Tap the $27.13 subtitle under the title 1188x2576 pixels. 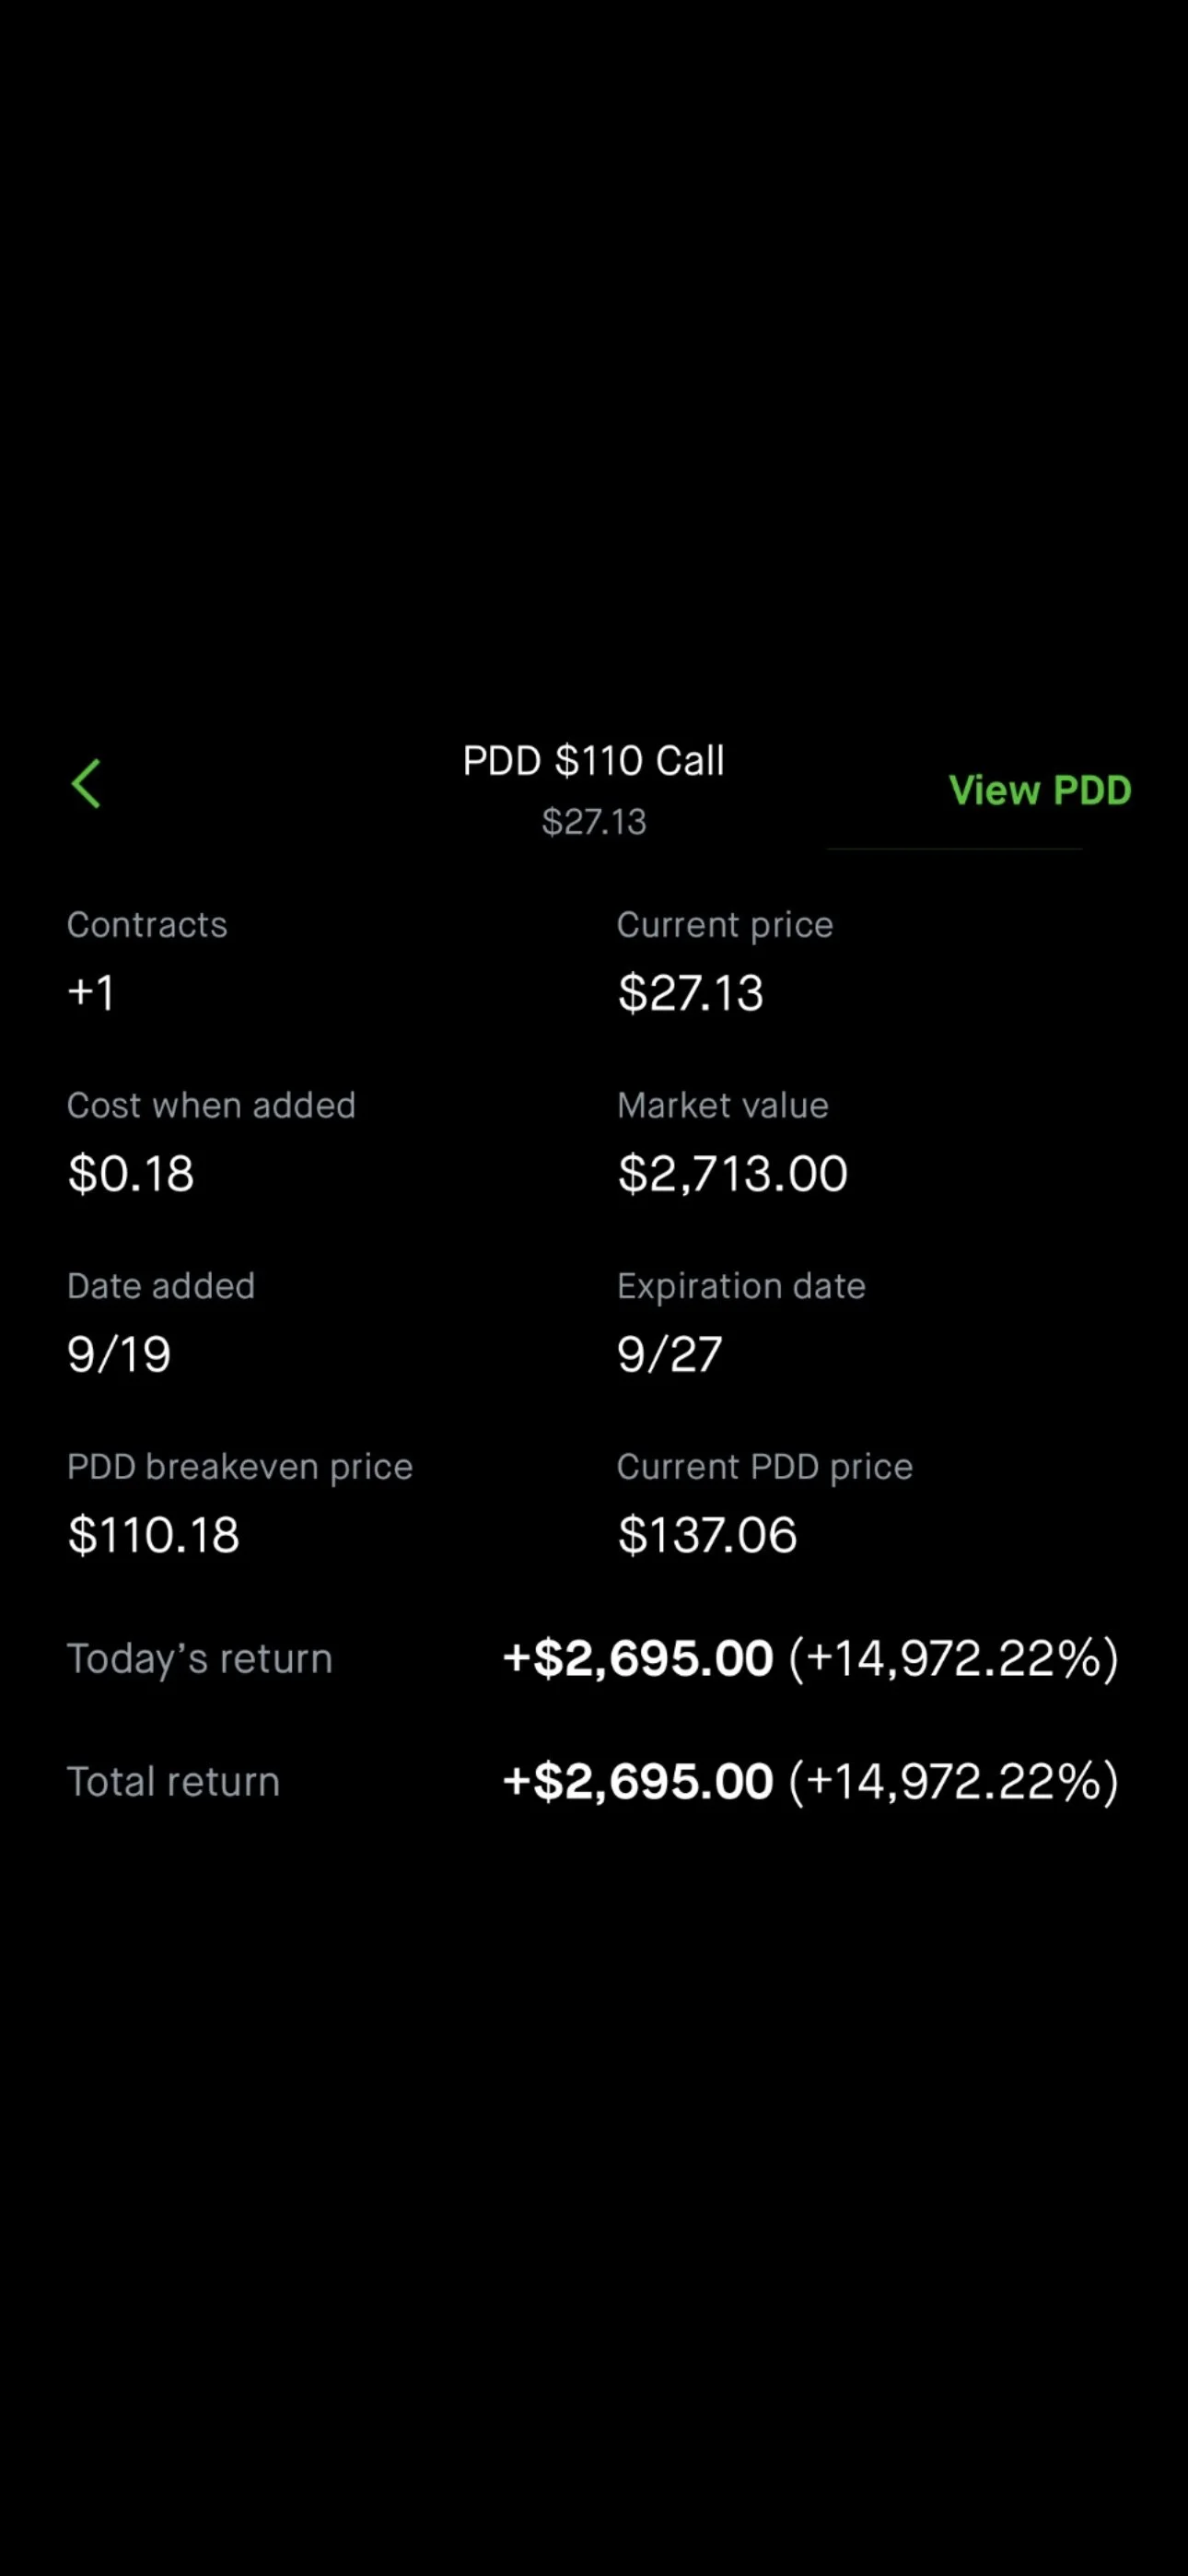coord(594,822)
